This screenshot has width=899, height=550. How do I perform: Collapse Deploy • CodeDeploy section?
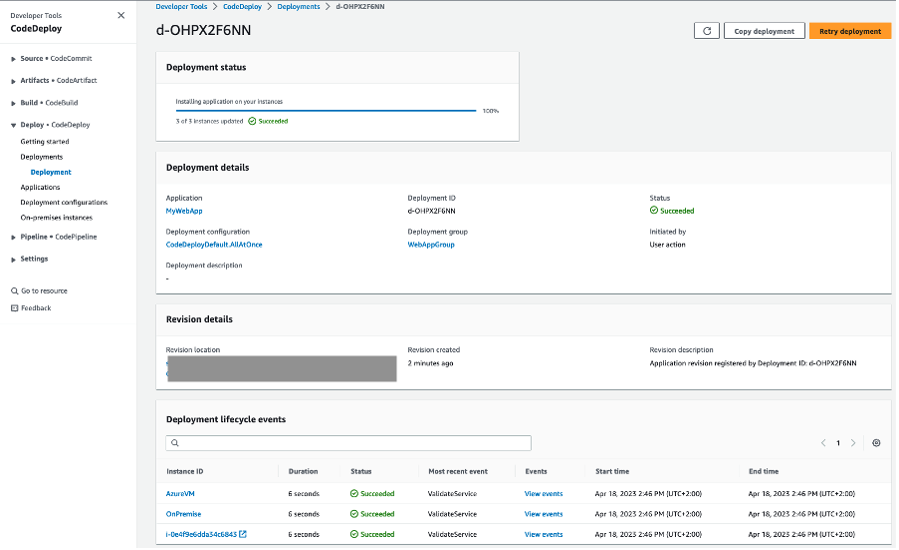[x=13, y=126]
